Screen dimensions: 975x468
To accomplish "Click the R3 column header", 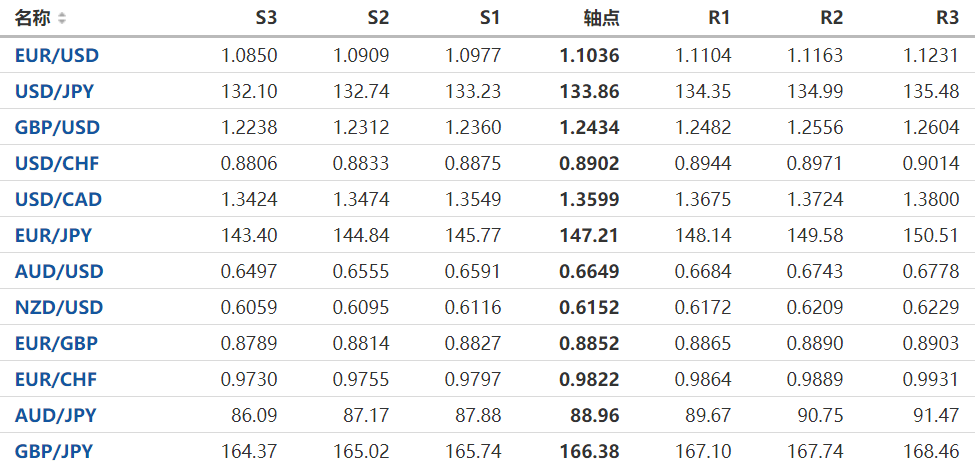I will (x=947, y=18).
